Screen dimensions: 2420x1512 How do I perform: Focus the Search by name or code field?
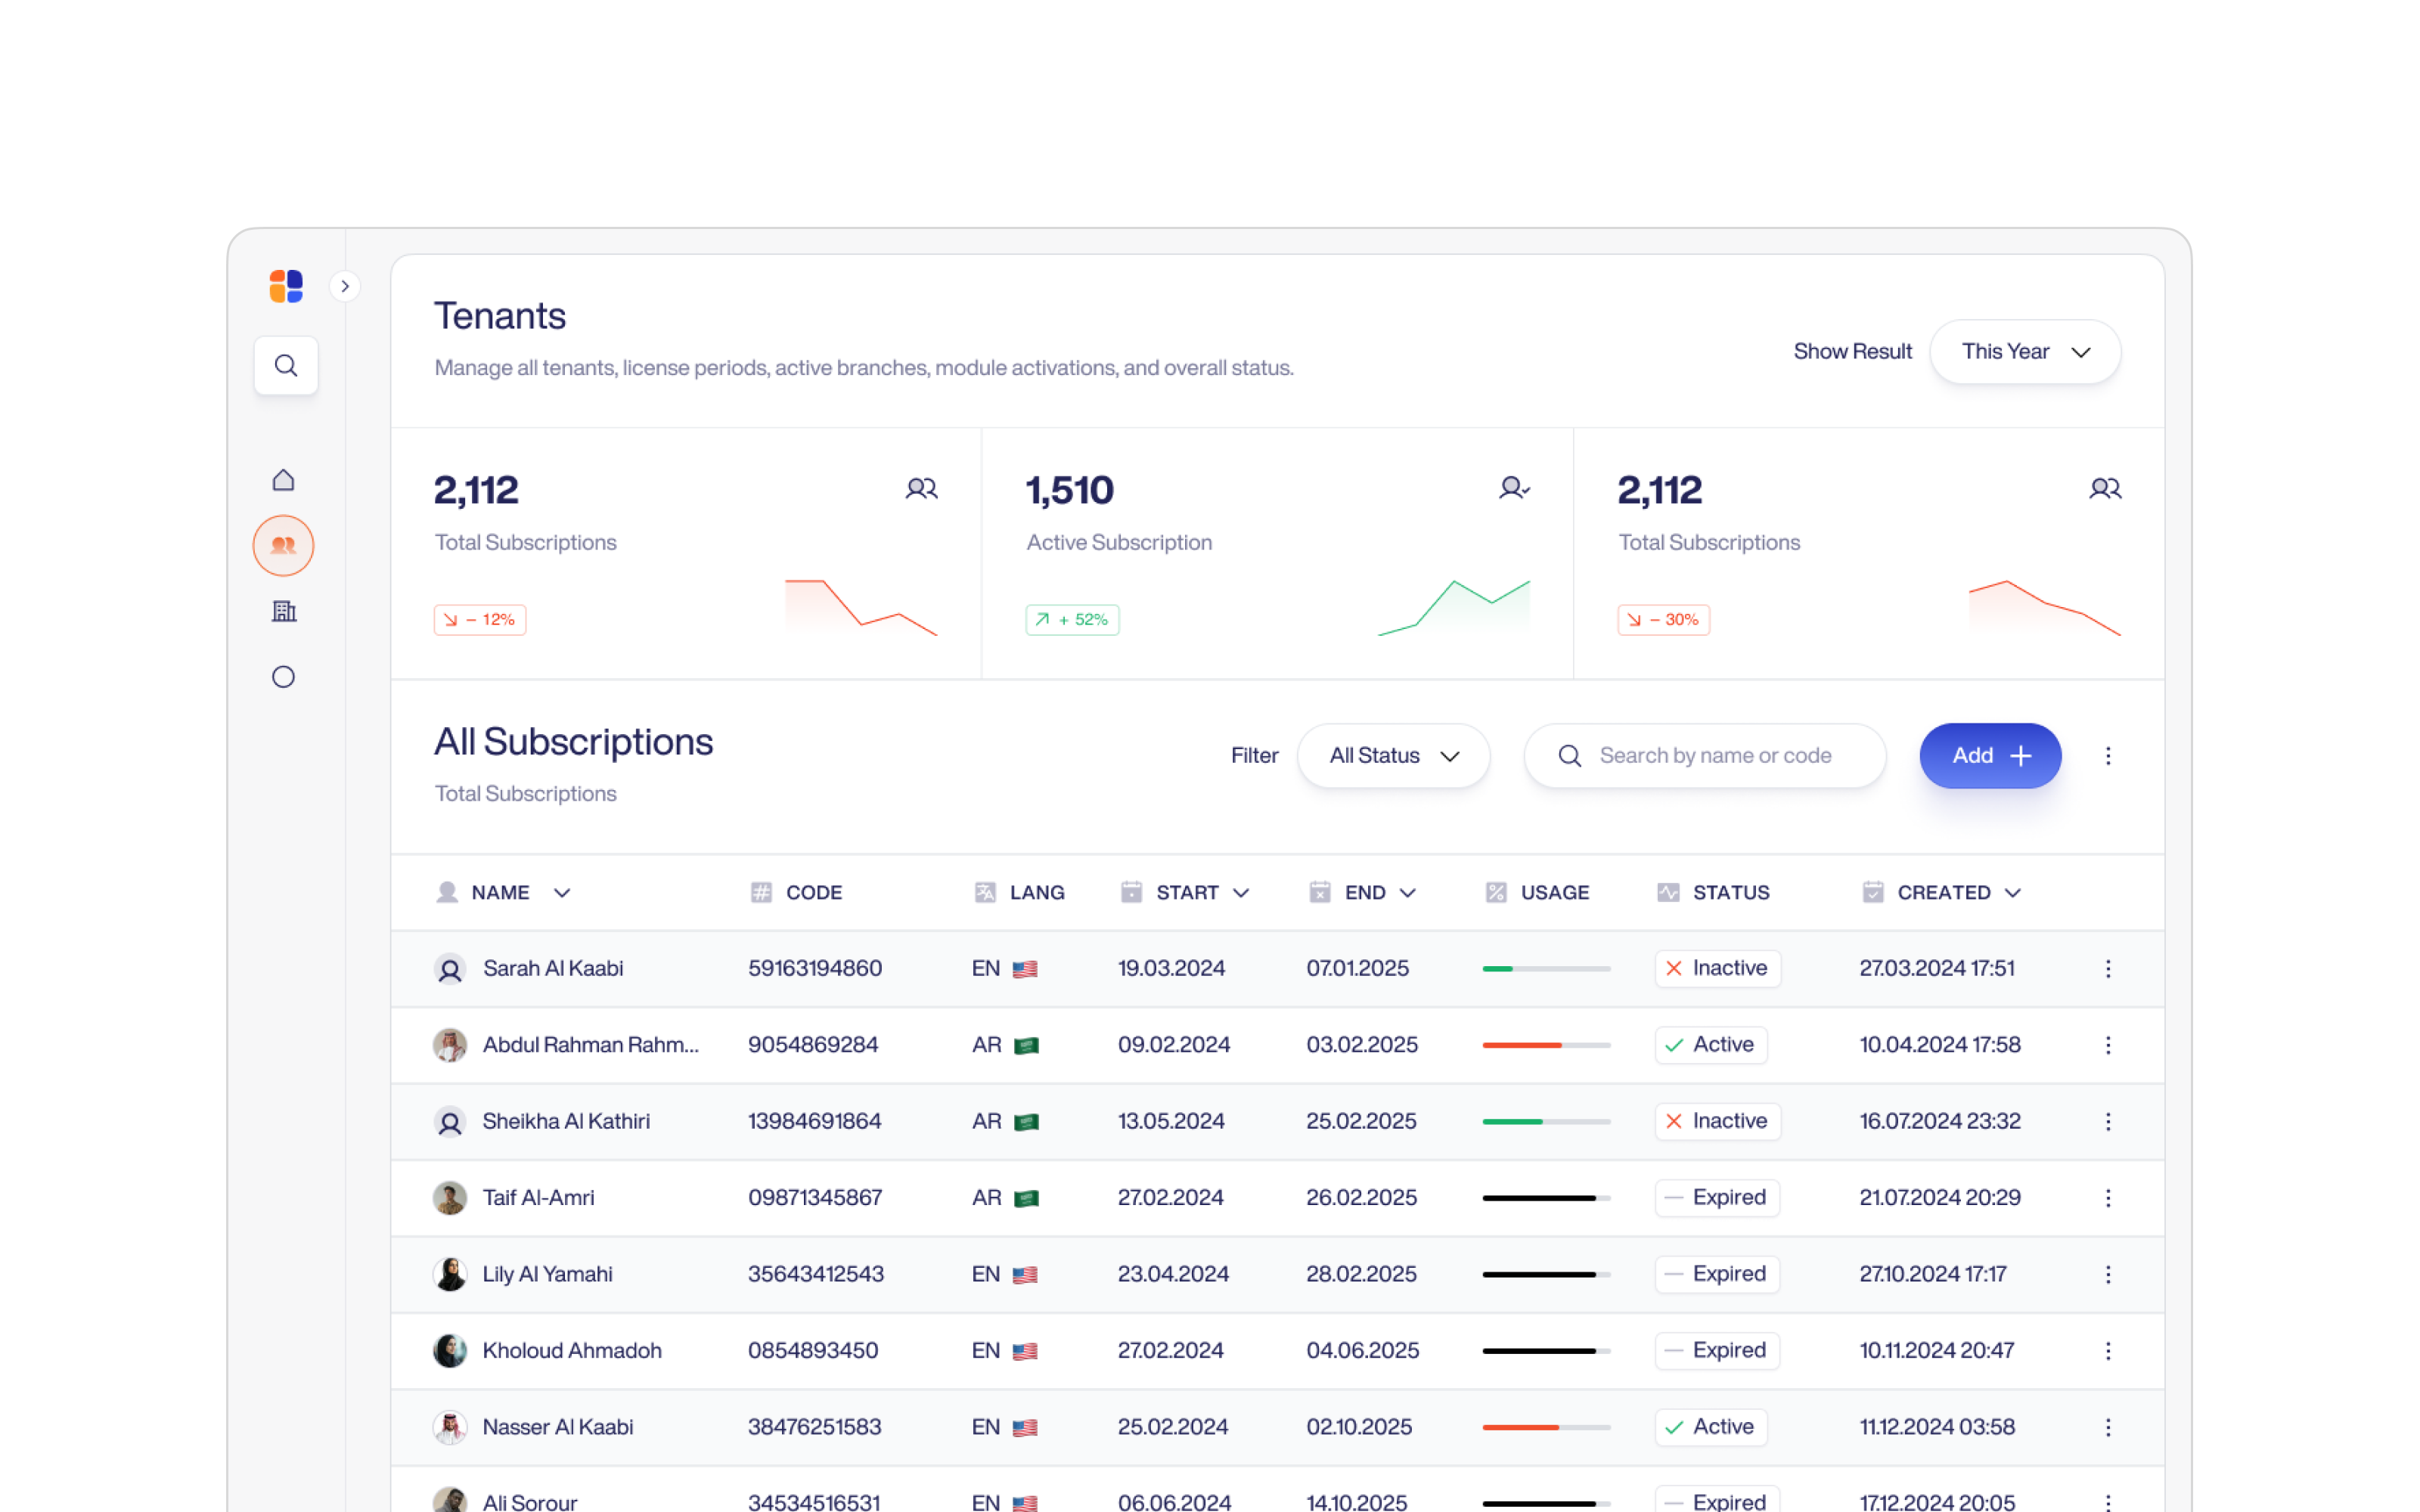1705,756
